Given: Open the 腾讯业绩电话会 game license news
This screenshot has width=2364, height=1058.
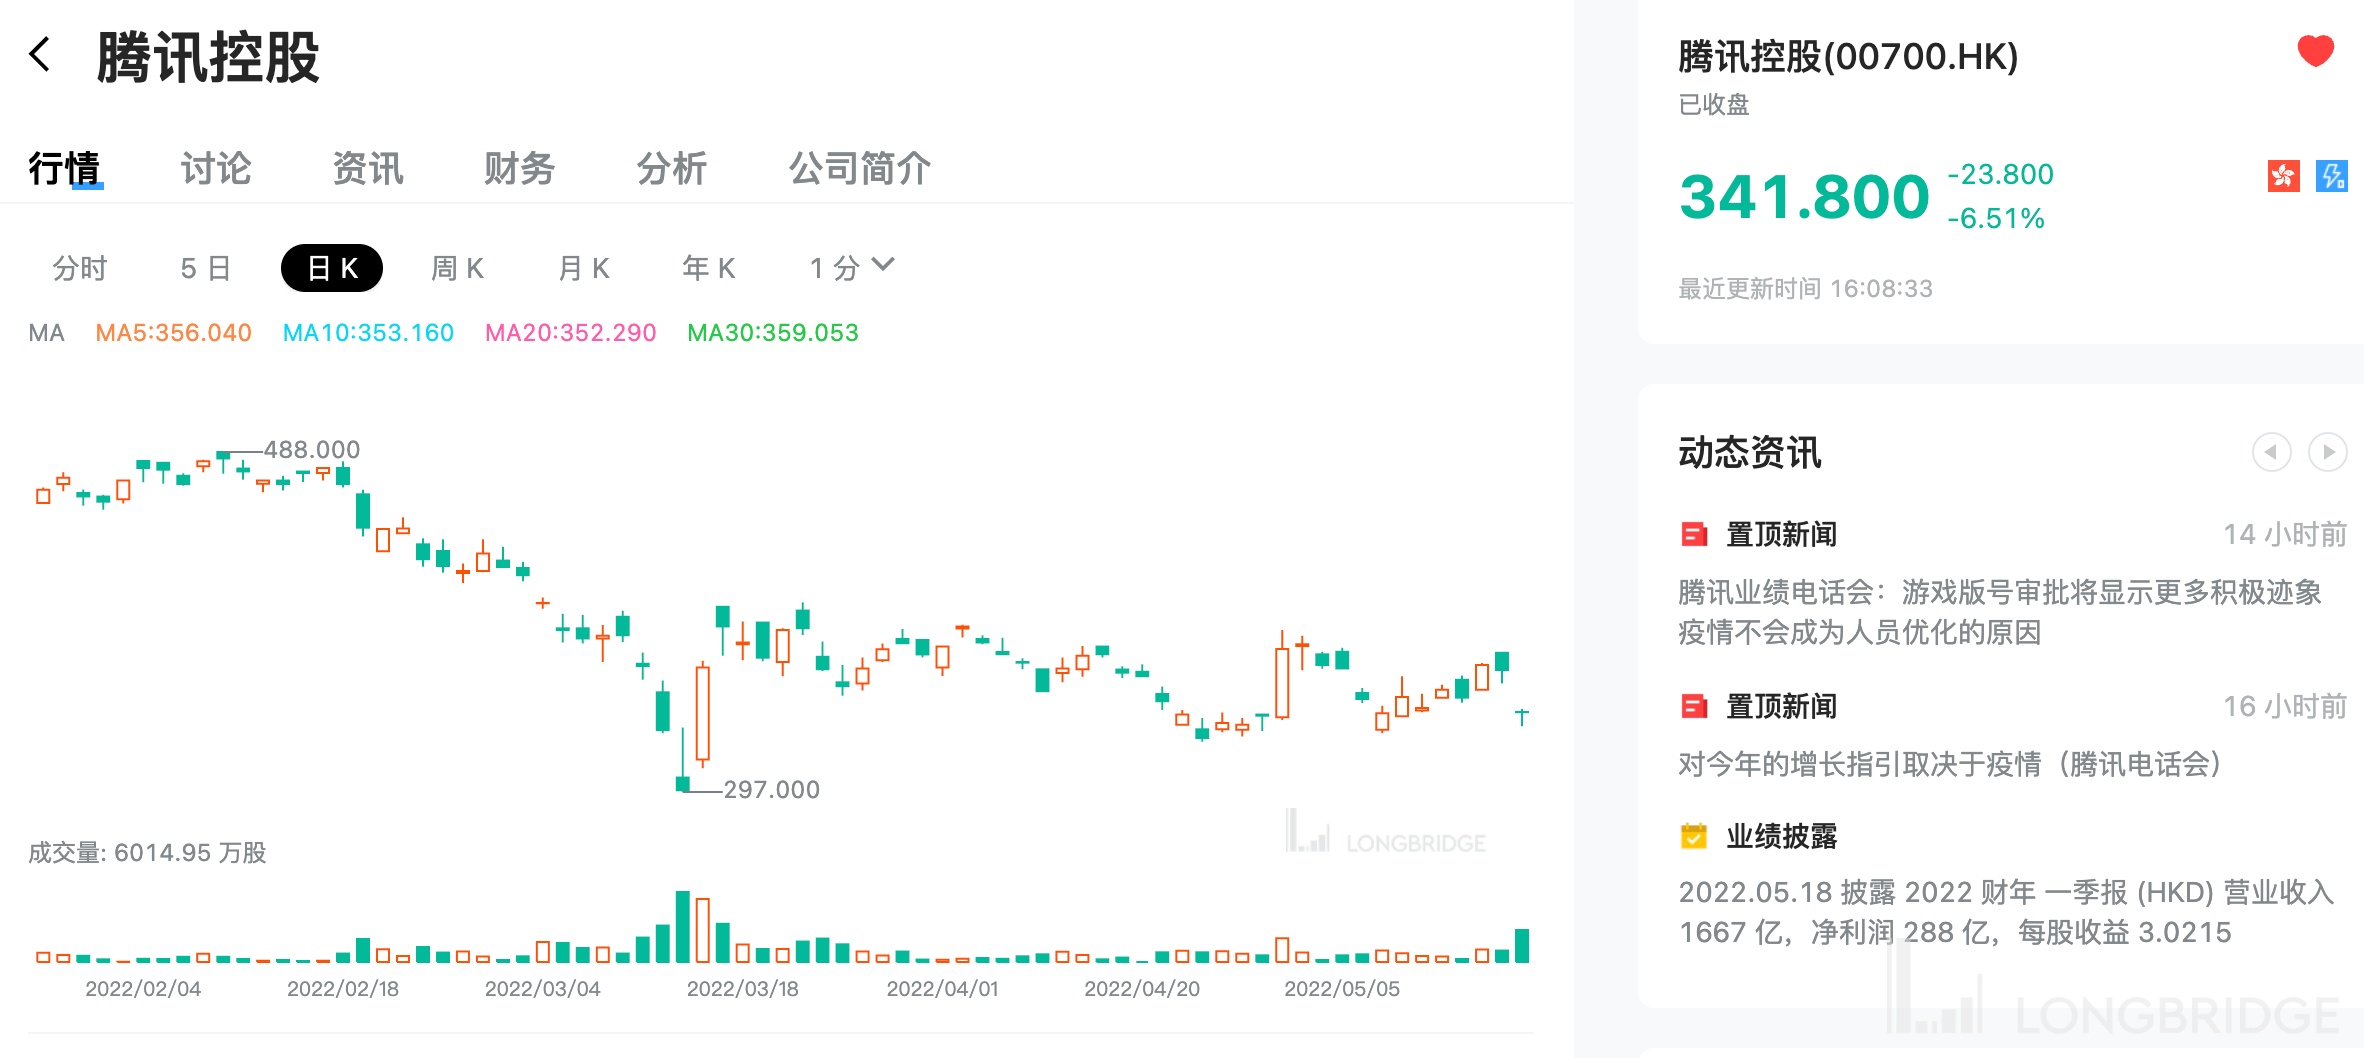Looking at the screenshot, I should tap(2000, 612).
